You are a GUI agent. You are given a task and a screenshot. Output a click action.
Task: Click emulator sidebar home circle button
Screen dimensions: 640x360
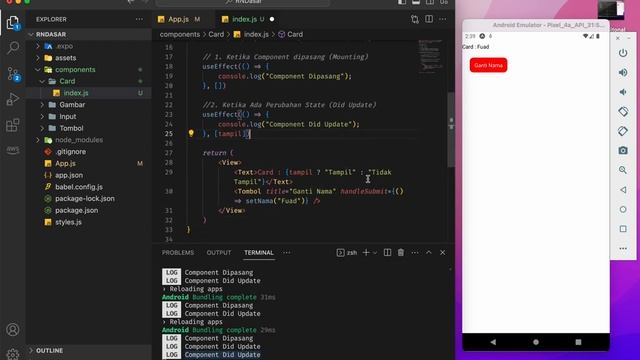pyautogui.click(x=623, y=209)
